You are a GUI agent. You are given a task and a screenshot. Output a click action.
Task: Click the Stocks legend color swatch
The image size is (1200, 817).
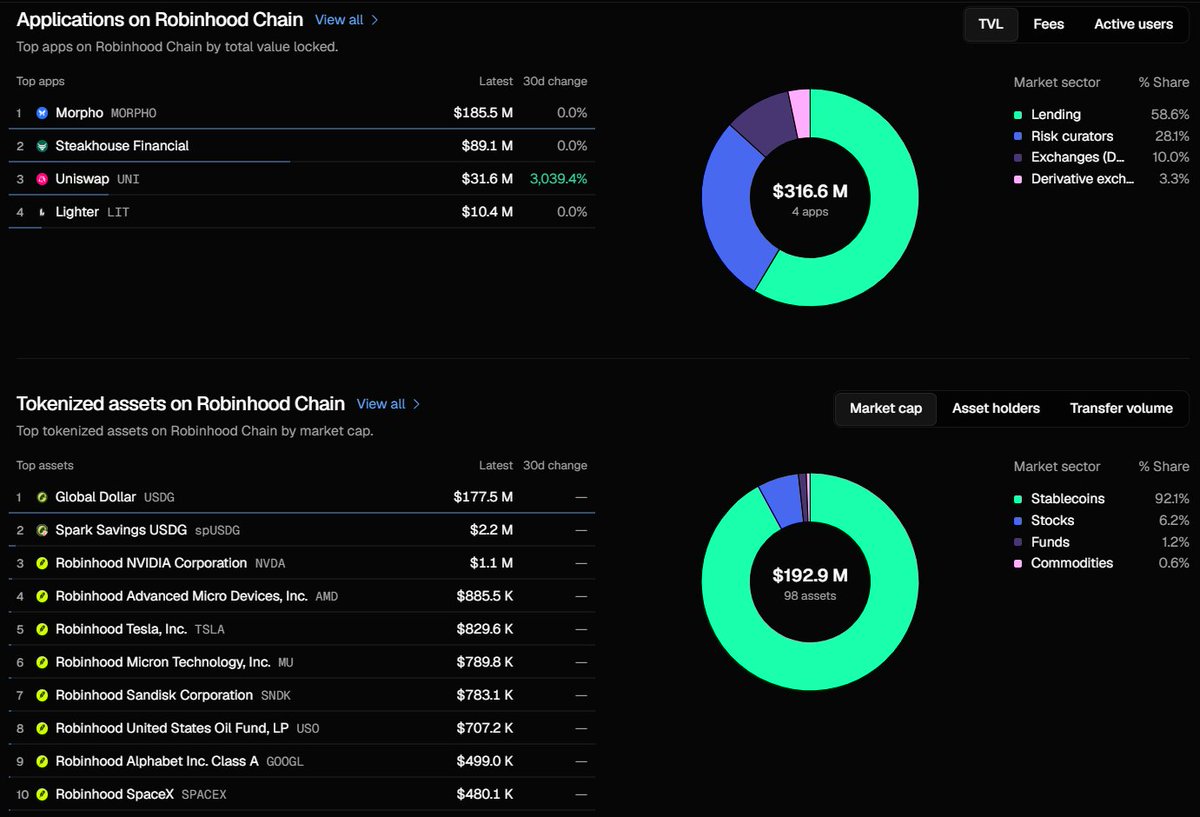(1018, 521)
